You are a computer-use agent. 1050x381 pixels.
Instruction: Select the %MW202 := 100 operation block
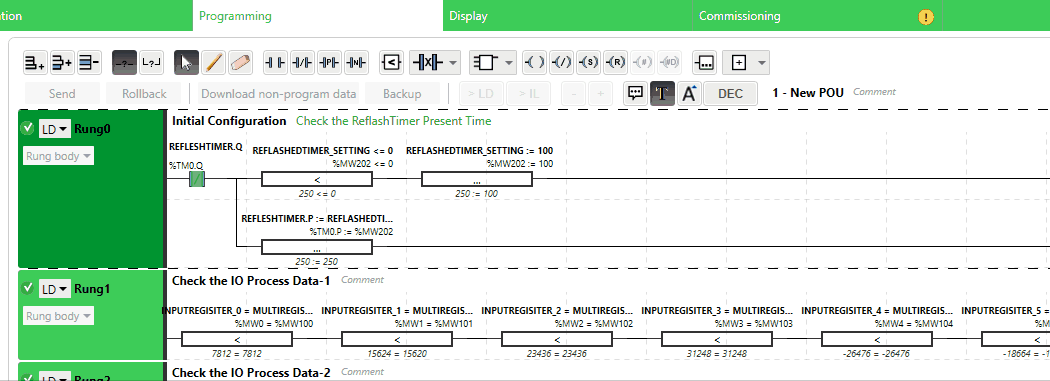pyautogui.click(x=476, y=179)
